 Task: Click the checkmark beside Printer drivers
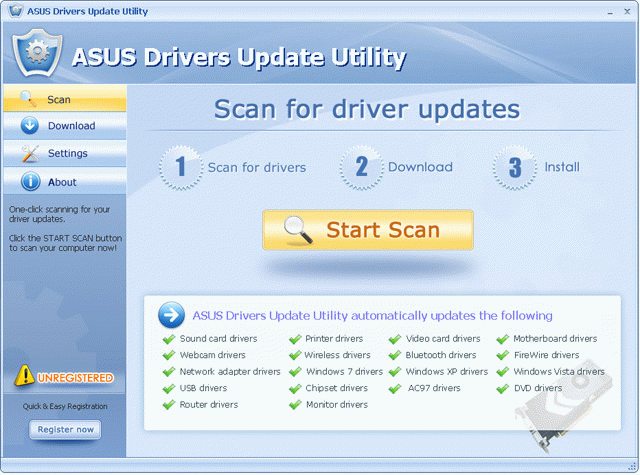click(295, 339)
